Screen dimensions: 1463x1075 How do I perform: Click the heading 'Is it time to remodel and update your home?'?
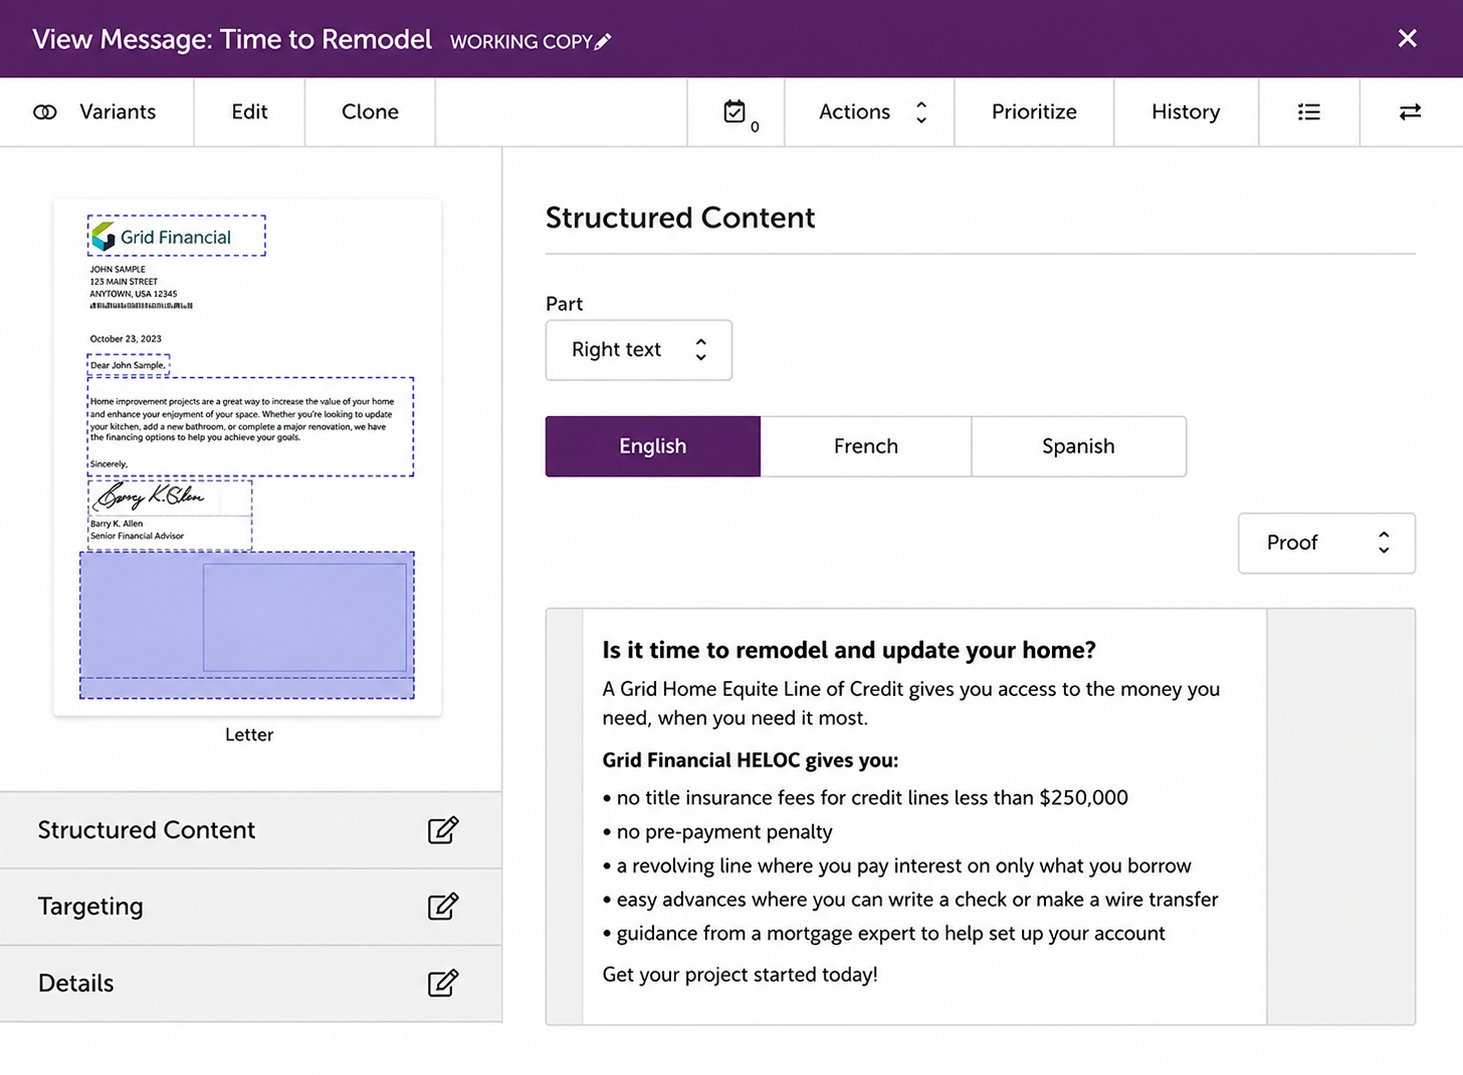[x=849, y=650]
